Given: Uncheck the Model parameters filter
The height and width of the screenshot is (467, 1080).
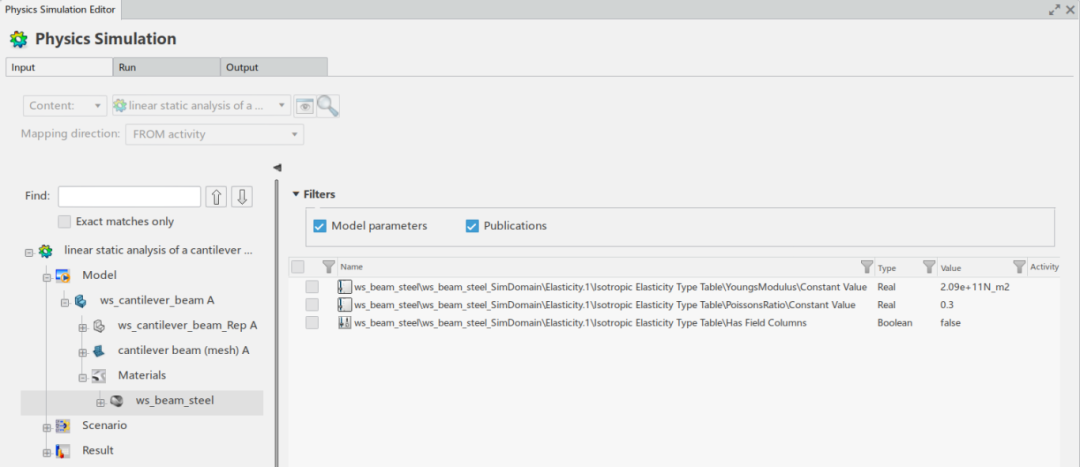Looking at the screenshot, I should point(320,226).
